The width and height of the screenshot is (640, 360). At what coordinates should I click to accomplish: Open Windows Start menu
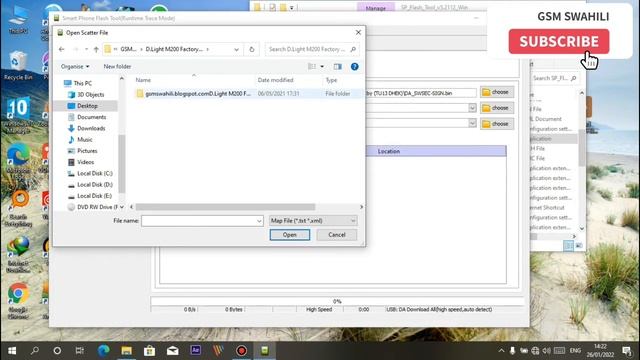[x=12, y=351]
